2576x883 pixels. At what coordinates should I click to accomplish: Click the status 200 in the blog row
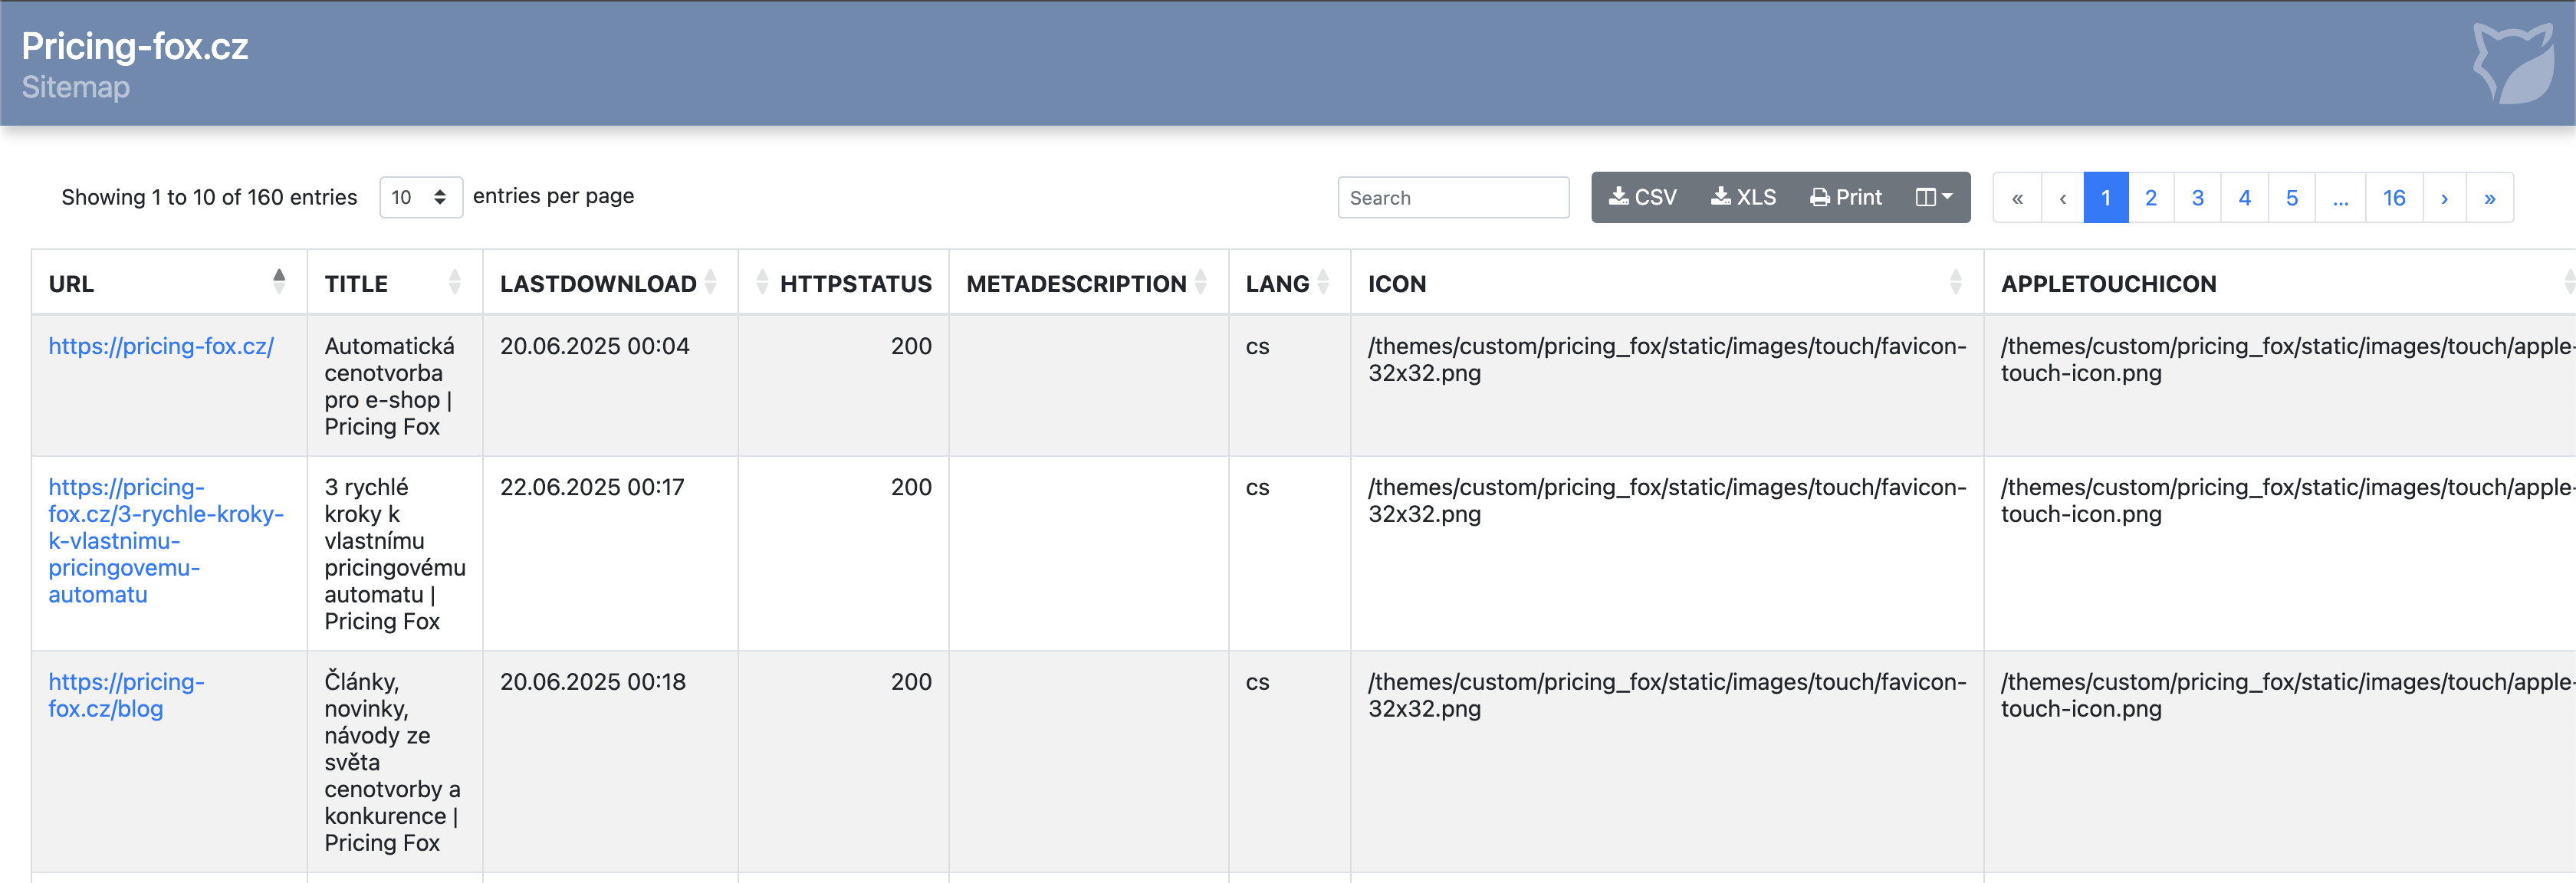pos(911,682)
